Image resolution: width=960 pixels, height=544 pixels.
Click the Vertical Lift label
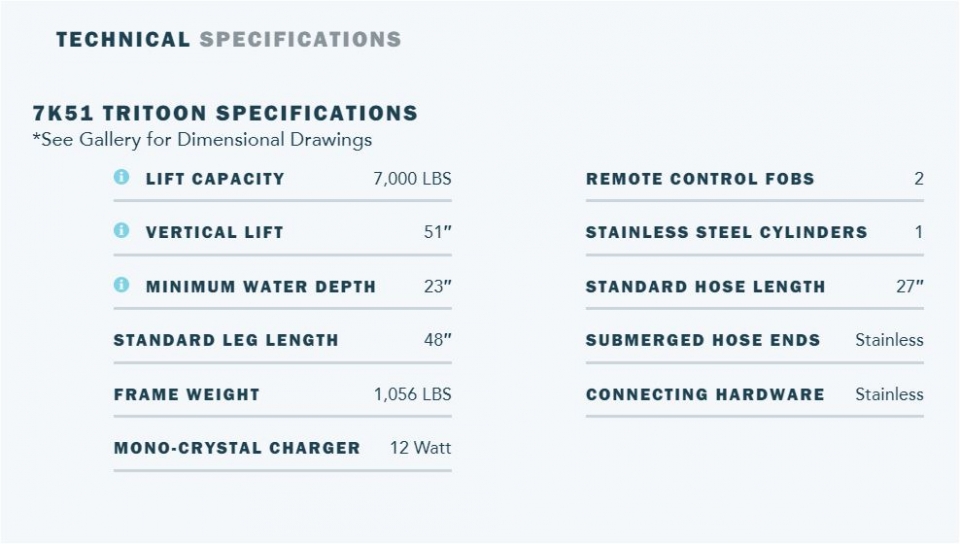[215, 232]
